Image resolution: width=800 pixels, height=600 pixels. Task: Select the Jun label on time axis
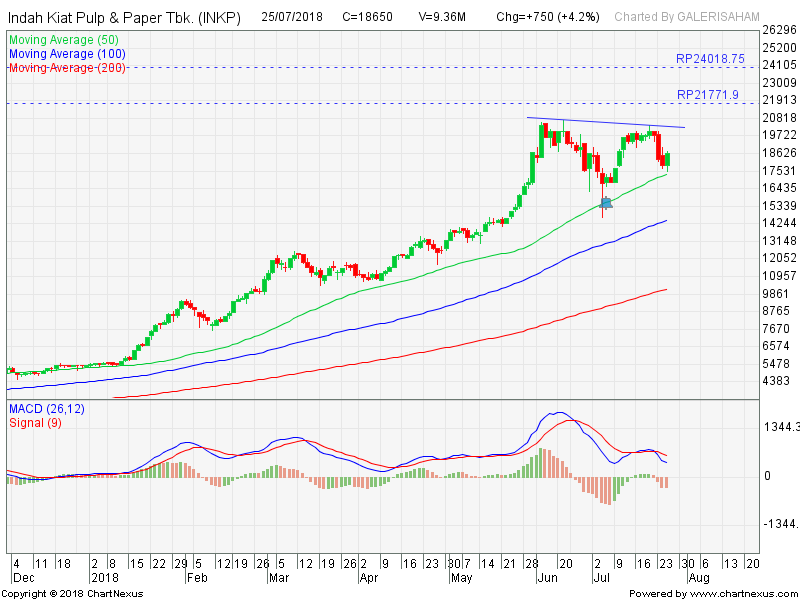(548, 578)
